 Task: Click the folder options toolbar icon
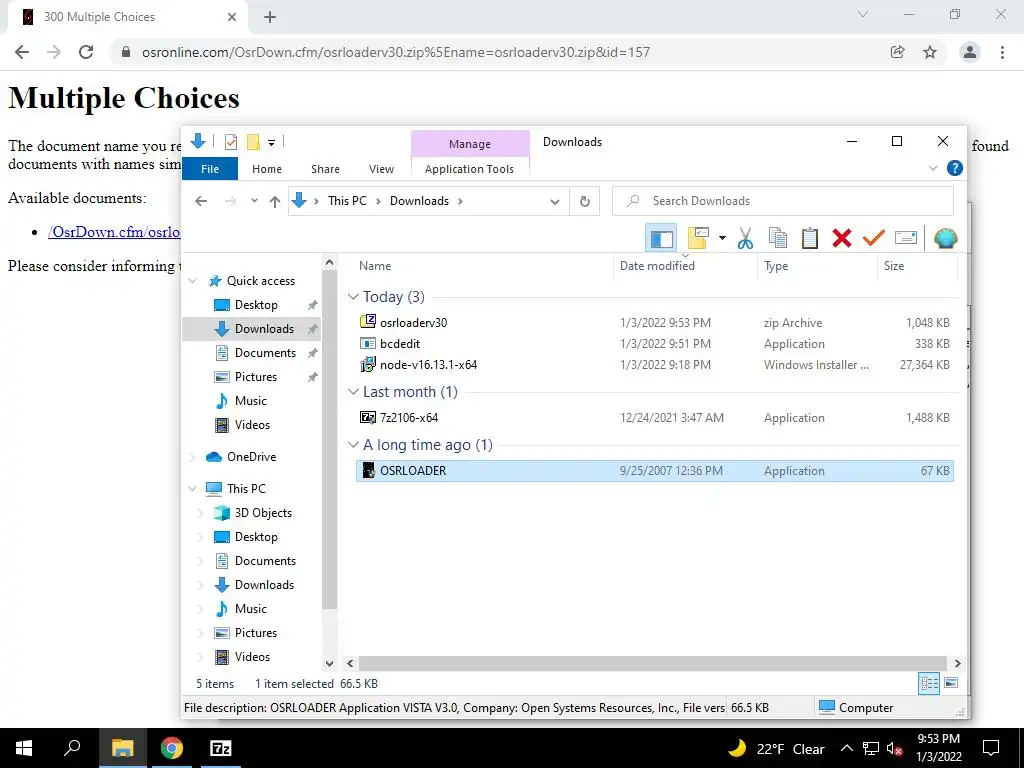click(698, 238)
